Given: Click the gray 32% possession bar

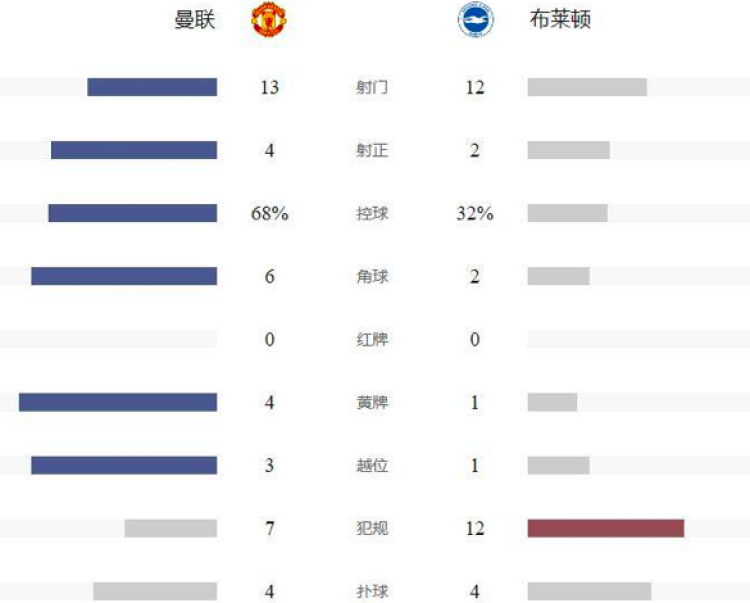Looking at the screenshot, I should (x=568, y=213).
